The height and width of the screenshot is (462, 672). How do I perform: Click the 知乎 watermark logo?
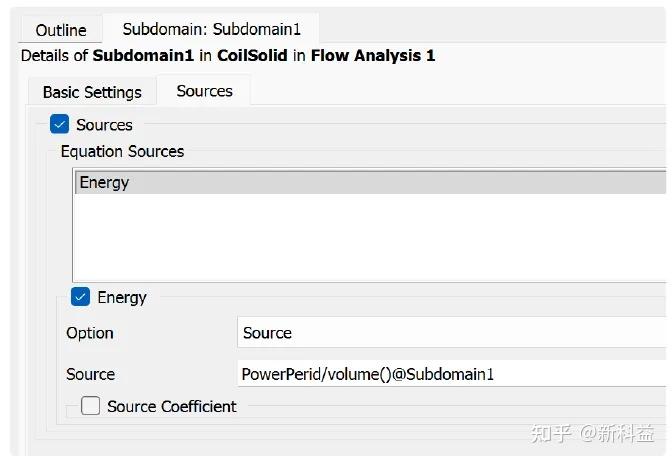coord(551,434)
